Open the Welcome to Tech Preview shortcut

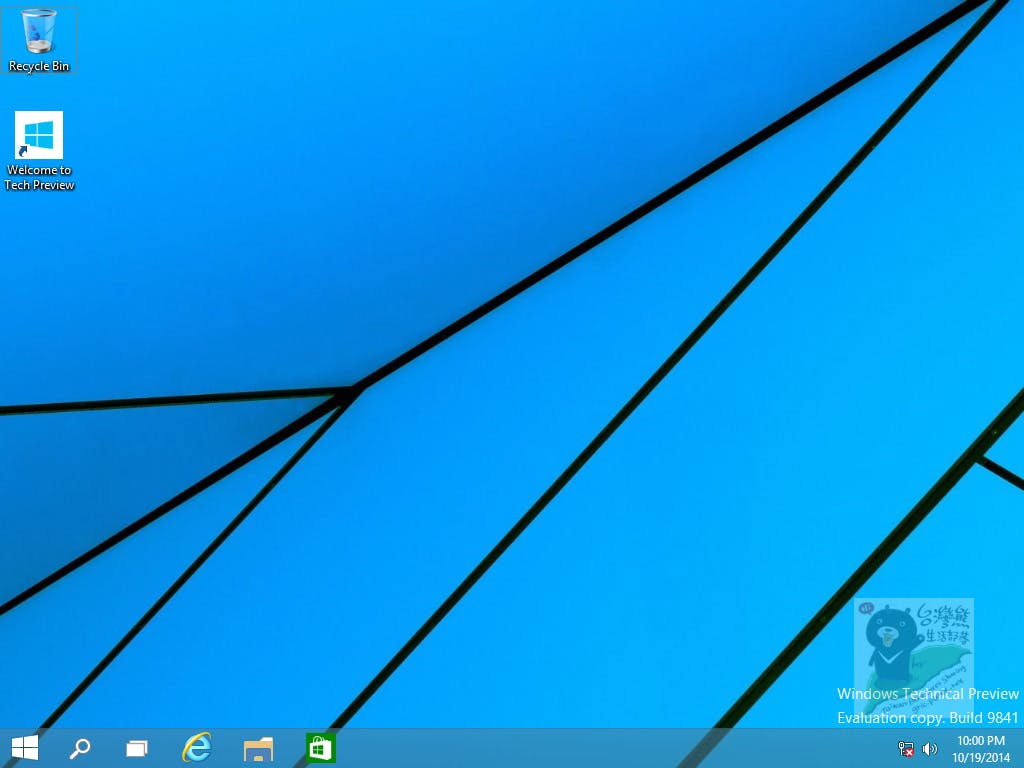click(x=39, y=133)
